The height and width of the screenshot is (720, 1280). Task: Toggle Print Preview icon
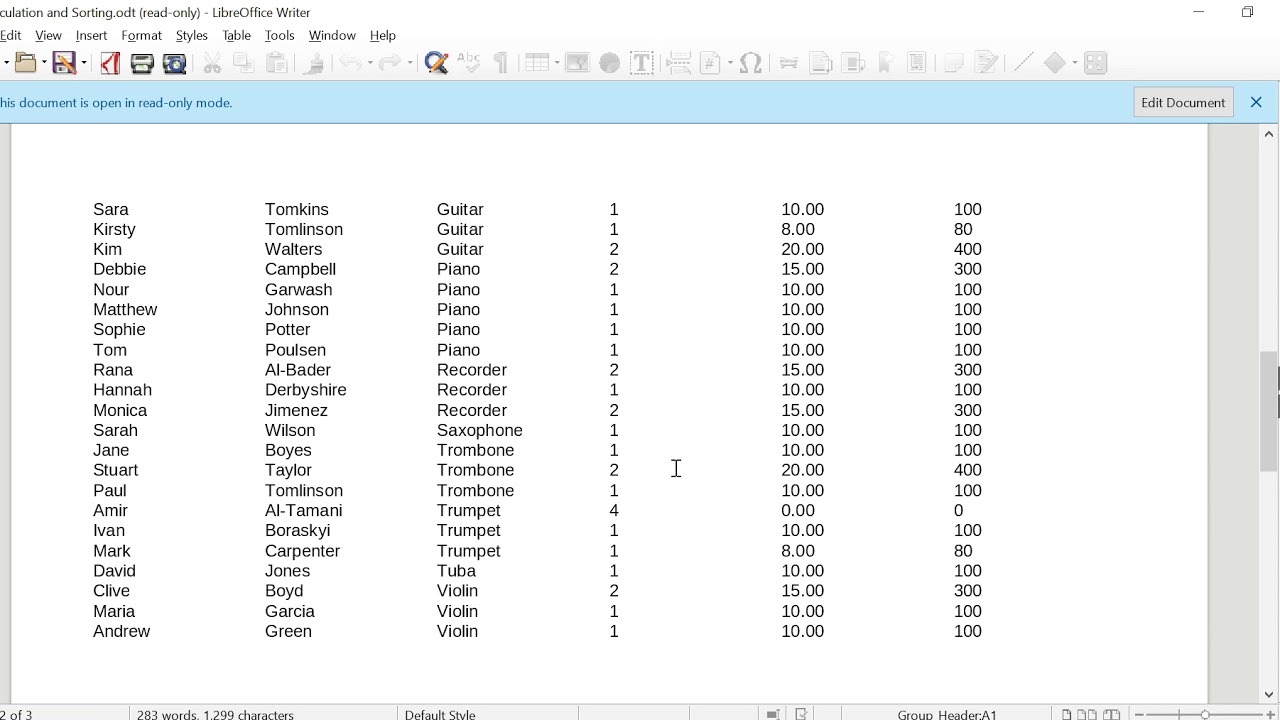click(x=175, y=63)
